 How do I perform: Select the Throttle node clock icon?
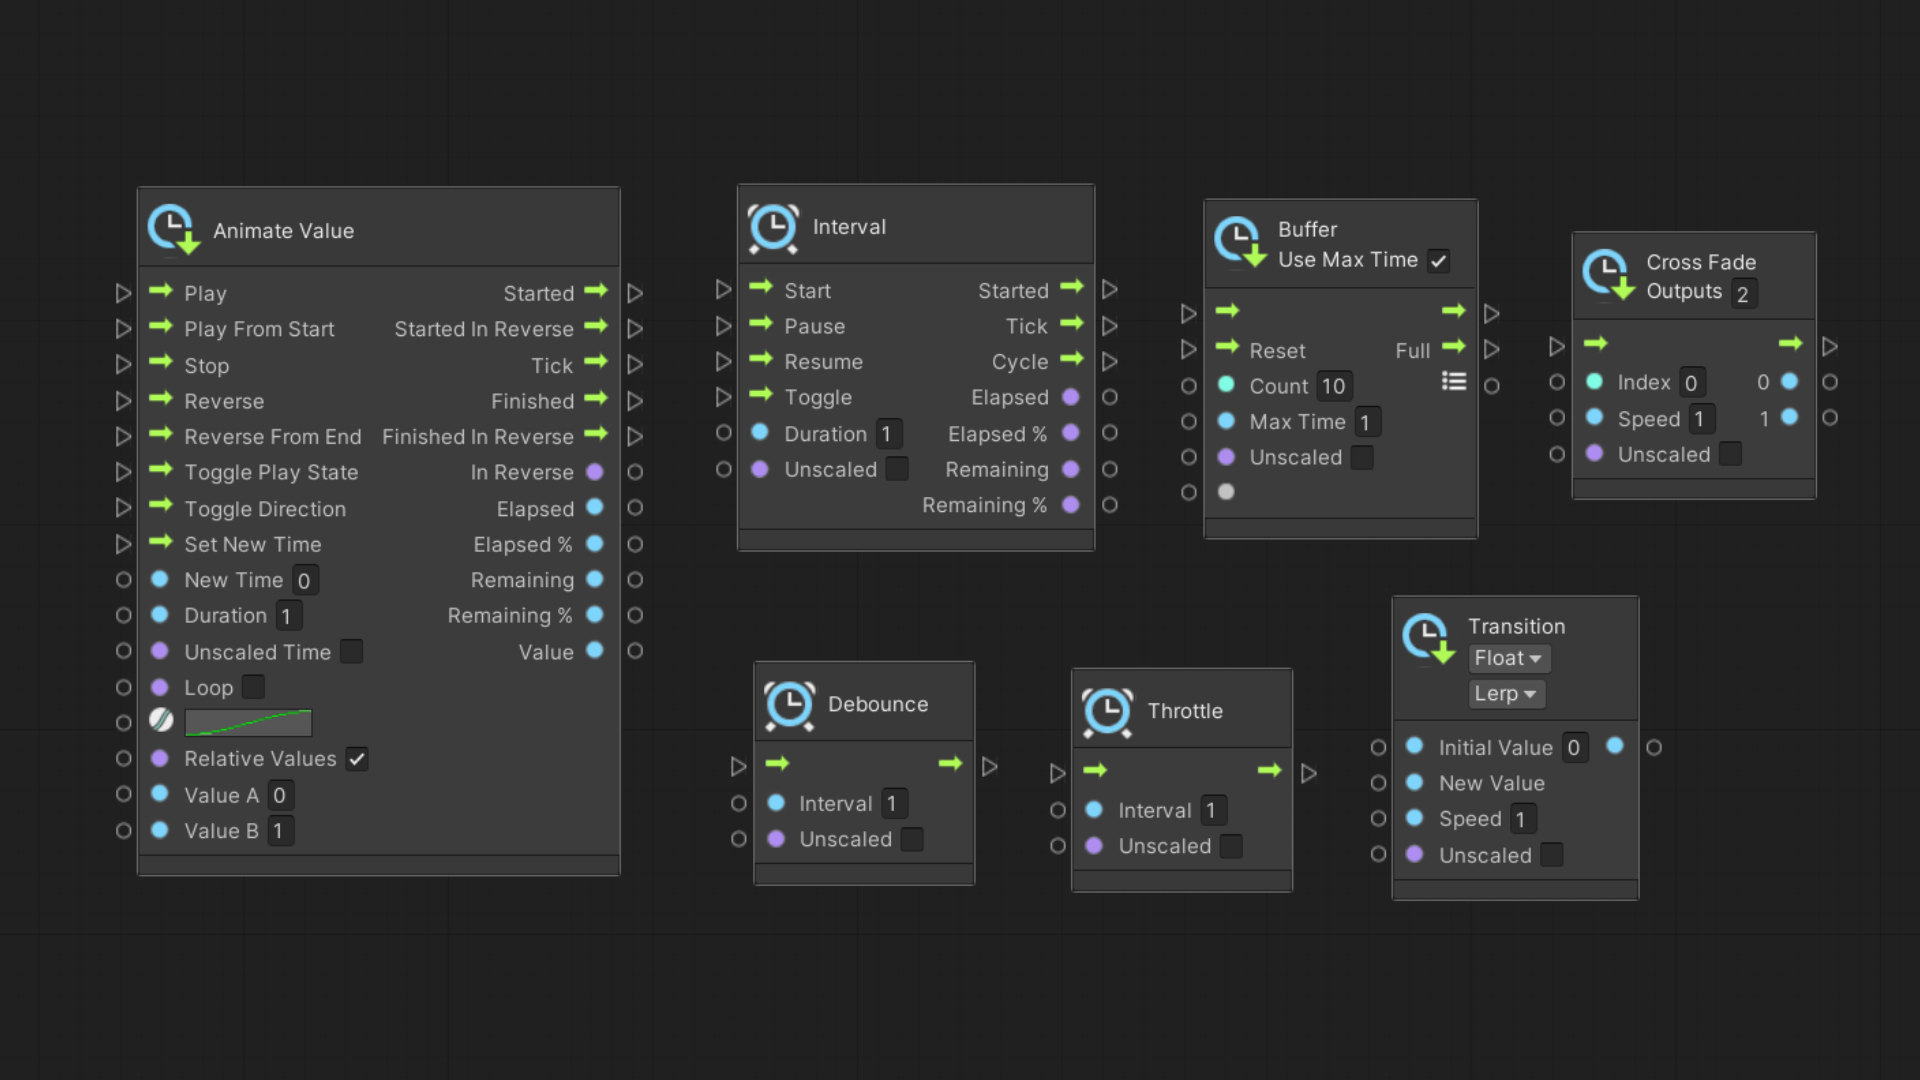[1107, 711]
